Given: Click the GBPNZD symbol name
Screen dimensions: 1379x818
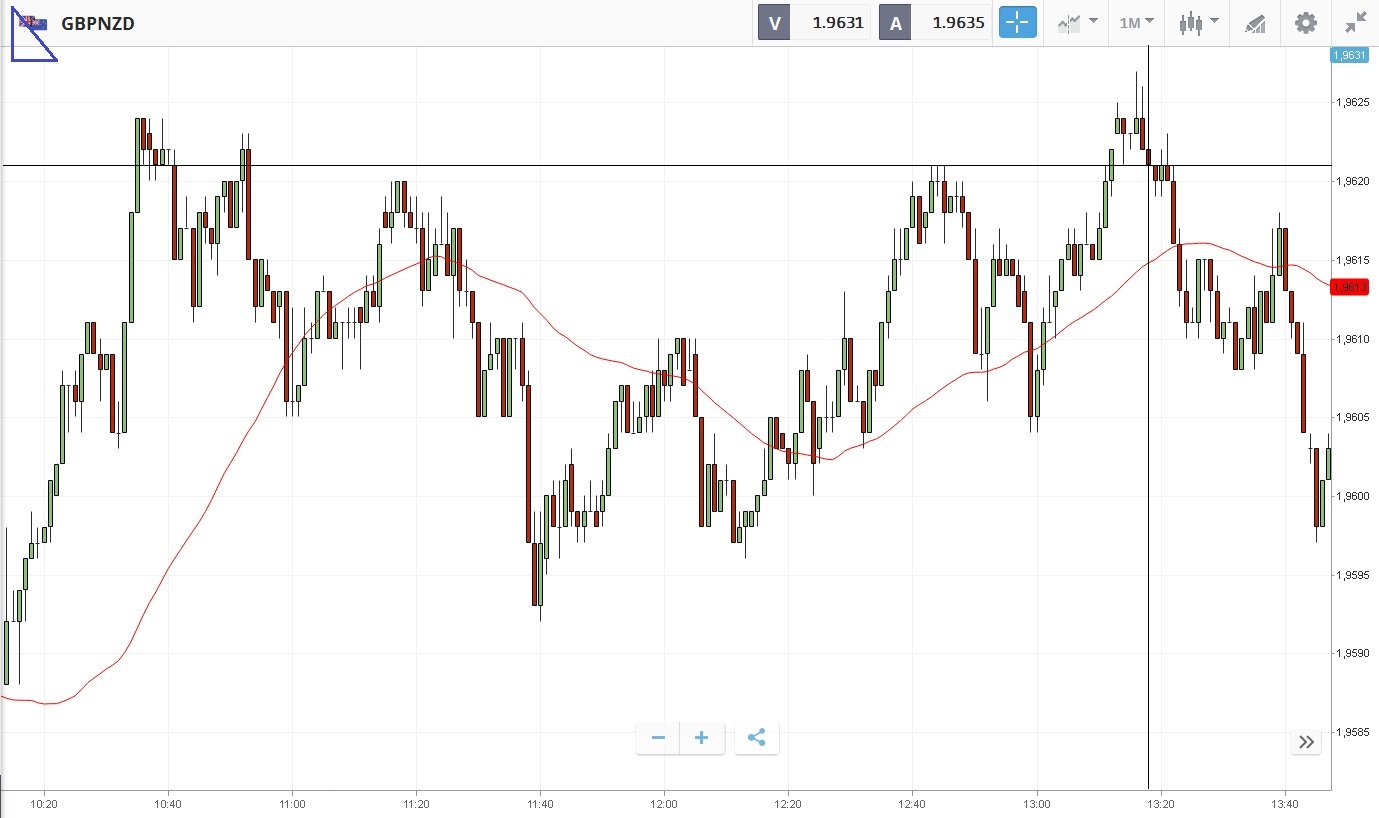Looking at the screenshot, I should 98,23.
